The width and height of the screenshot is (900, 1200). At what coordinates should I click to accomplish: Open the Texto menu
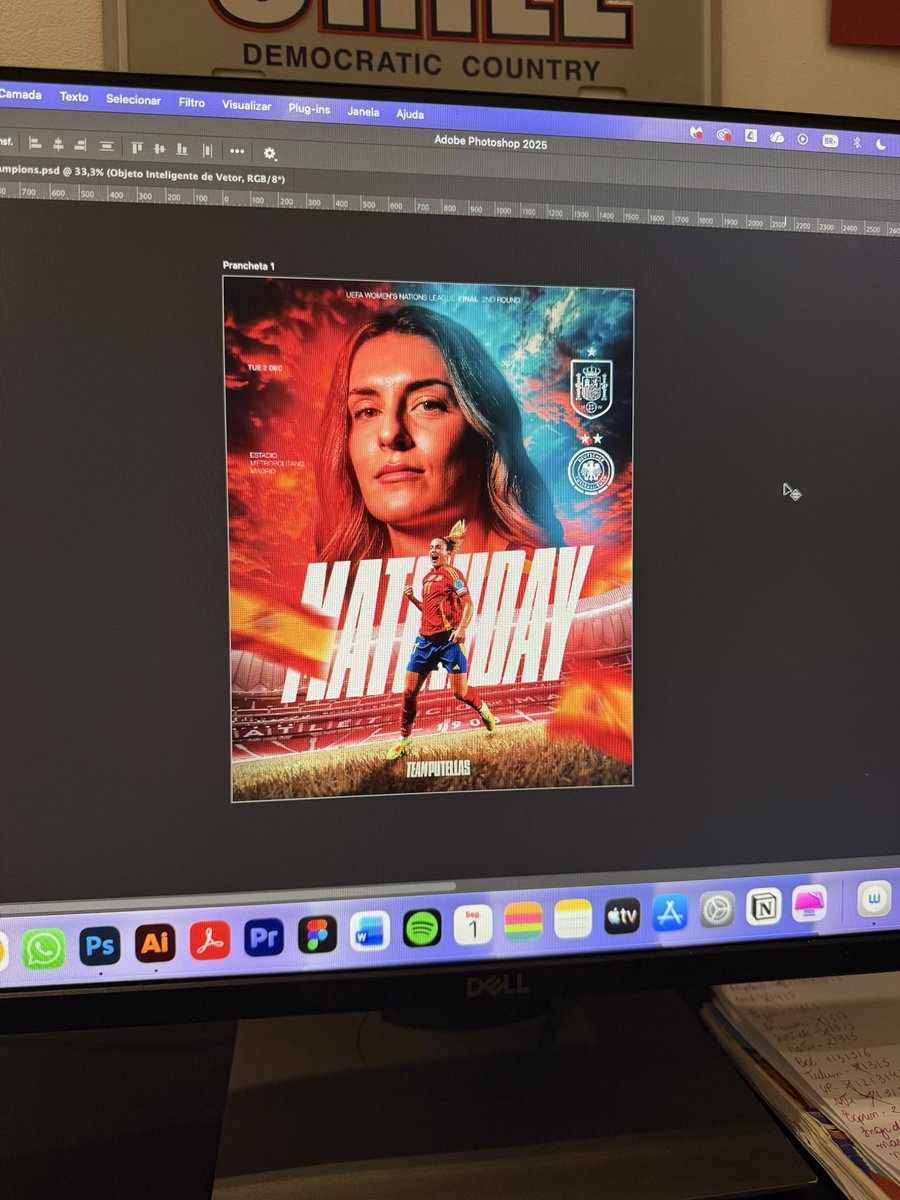pyautogui.click(x=74, y=97)
